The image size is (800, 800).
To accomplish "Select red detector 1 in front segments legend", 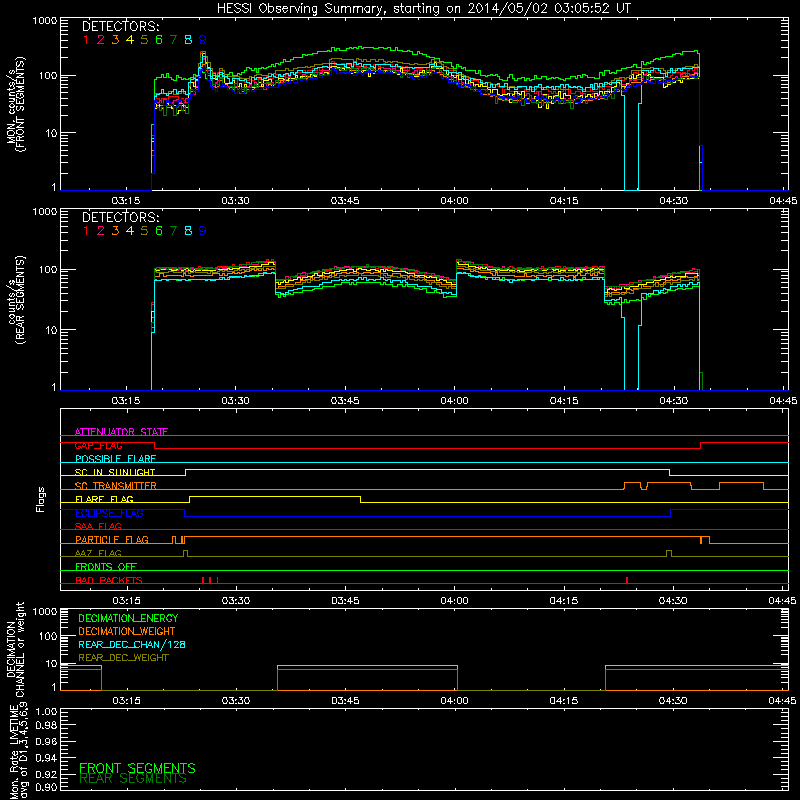I will (86, 40).
